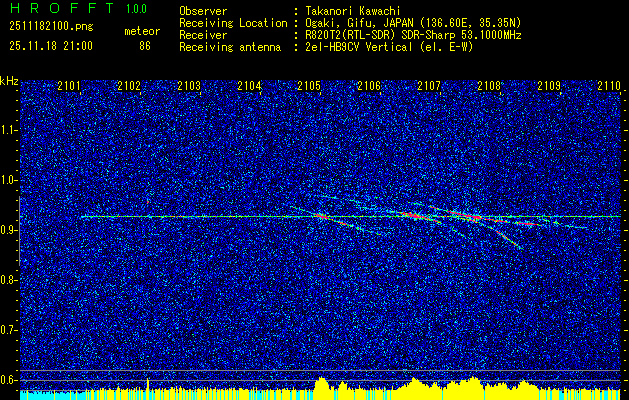
Task: Click the 'Receiving Location' label
Action: (233, 23)
